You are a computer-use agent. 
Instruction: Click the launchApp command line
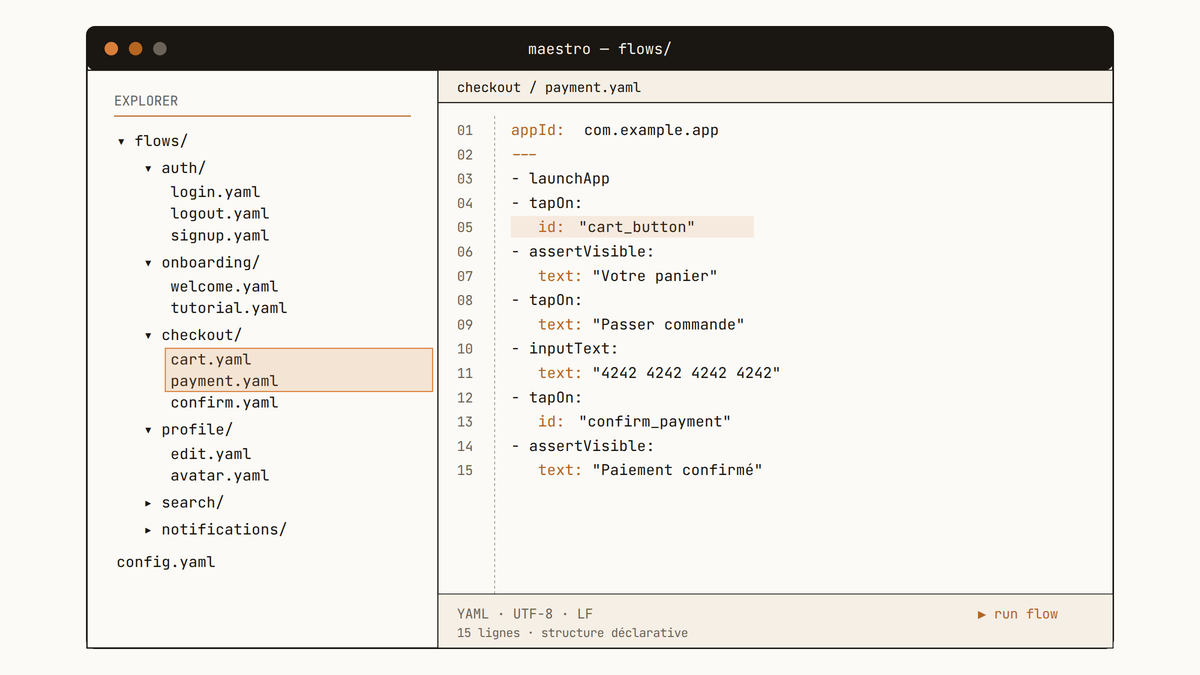(x=560, y=179)
